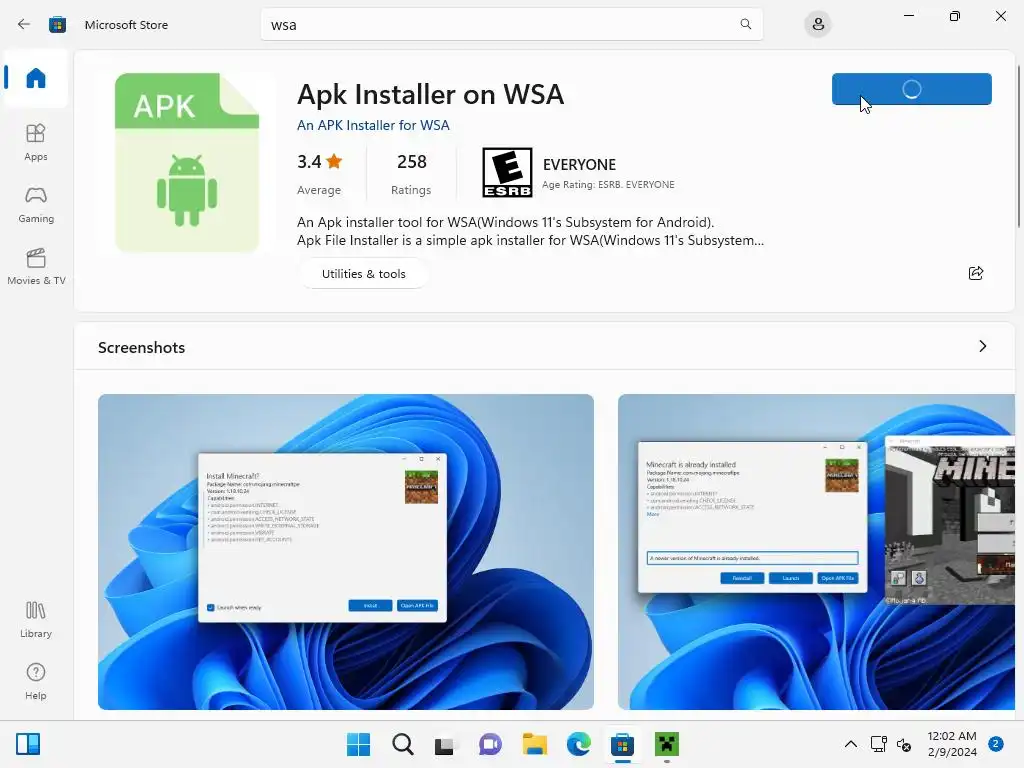Image resolution: width=1024 pixels, height=768 pixels.
Task: Open clock and date flyout
Action: 952,744
